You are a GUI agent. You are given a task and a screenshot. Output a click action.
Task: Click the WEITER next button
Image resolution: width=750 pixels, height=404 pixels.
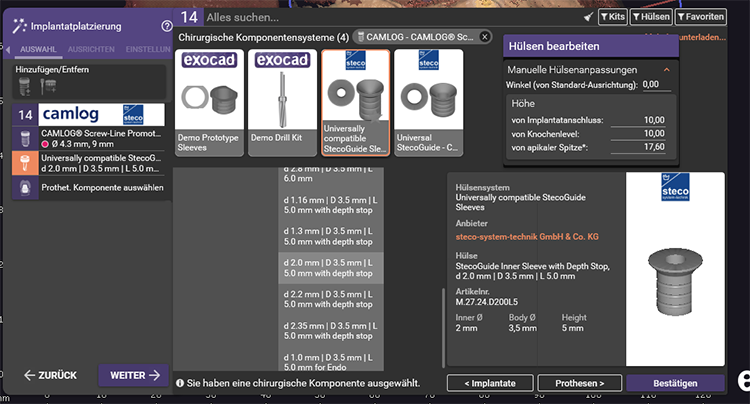tap(133, 375)
